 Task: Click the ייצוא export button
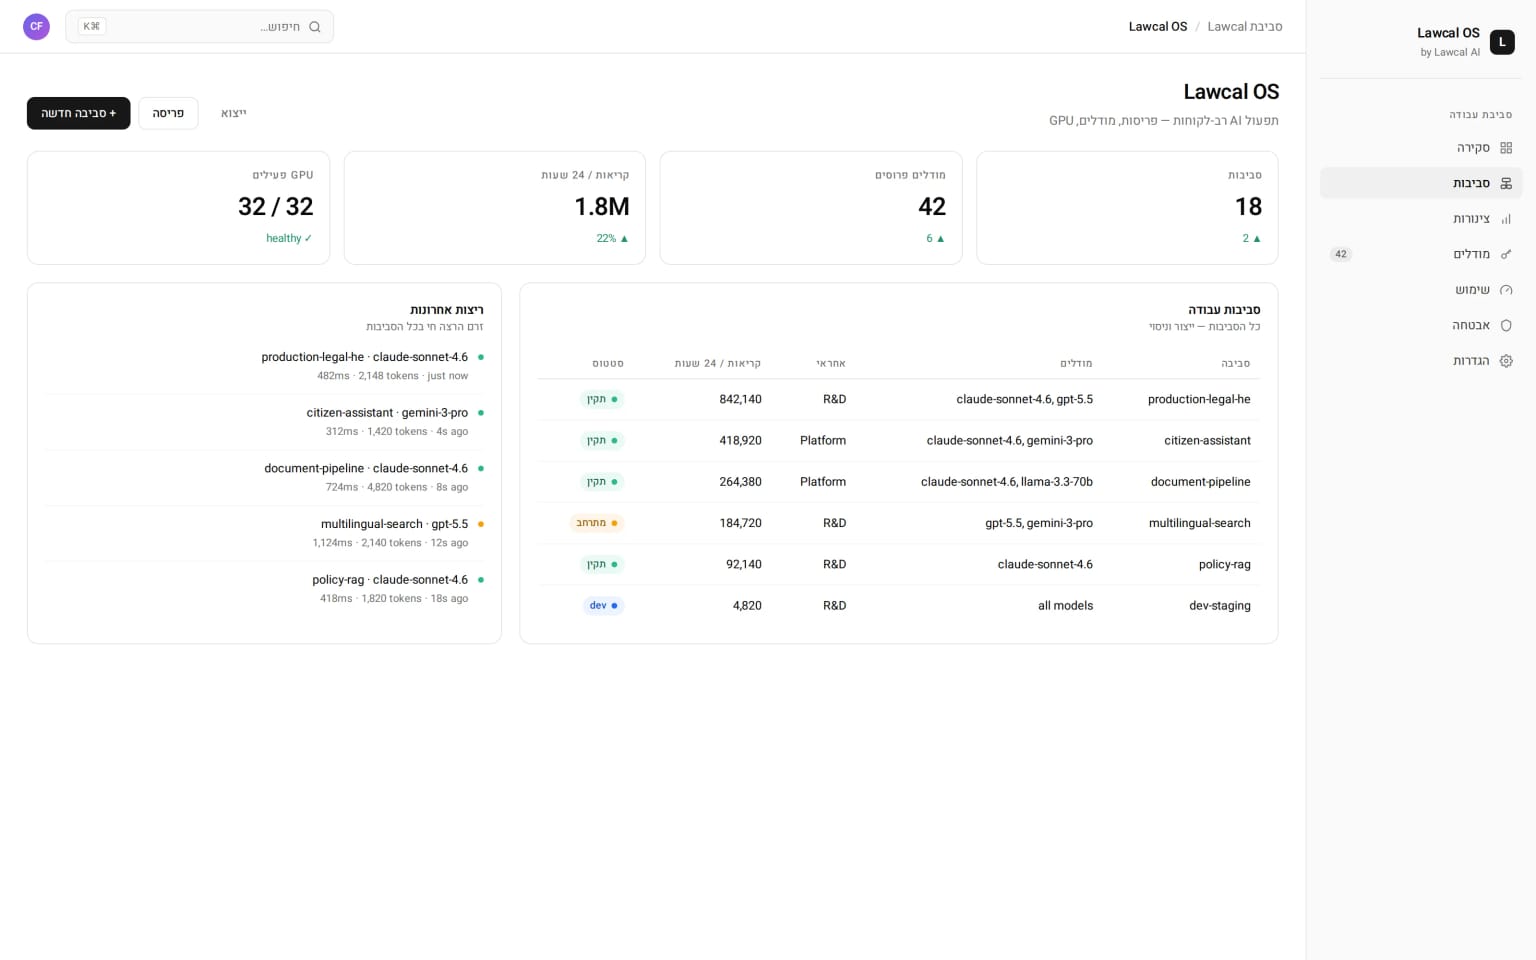tap(233, 113)
